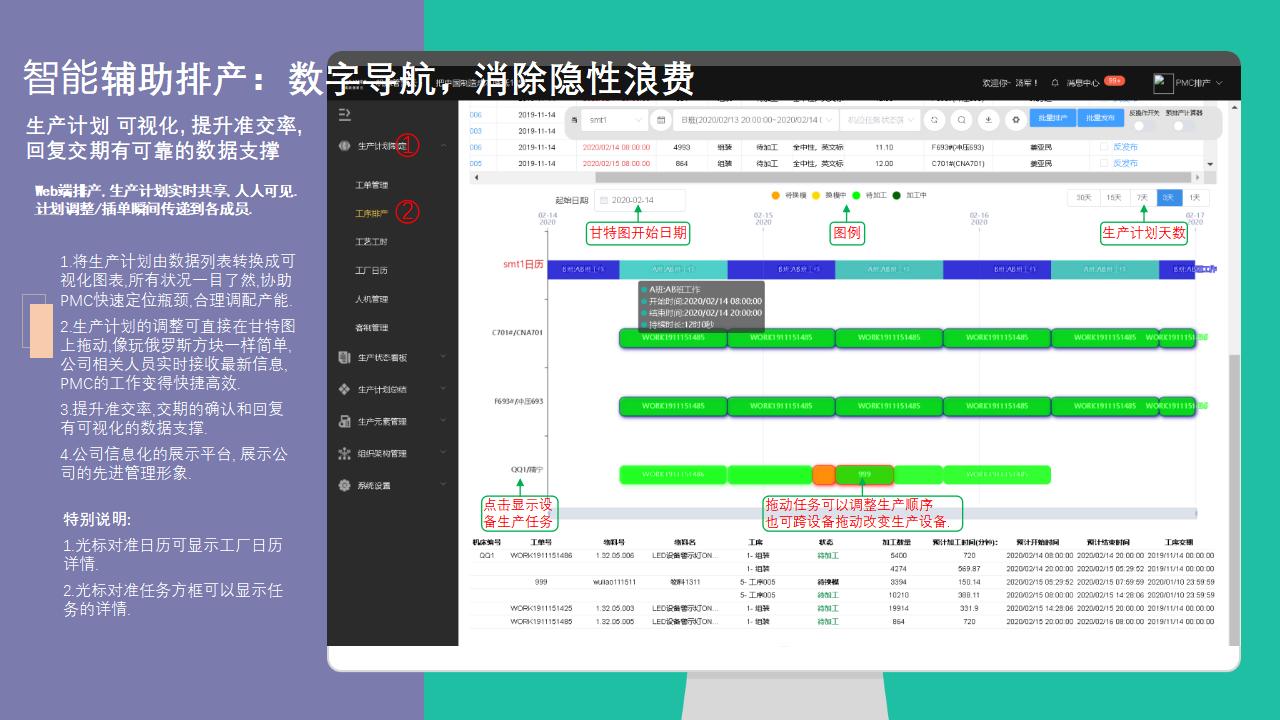
Task: Expand the 系统设置 menu chevron
Action: 443,485
